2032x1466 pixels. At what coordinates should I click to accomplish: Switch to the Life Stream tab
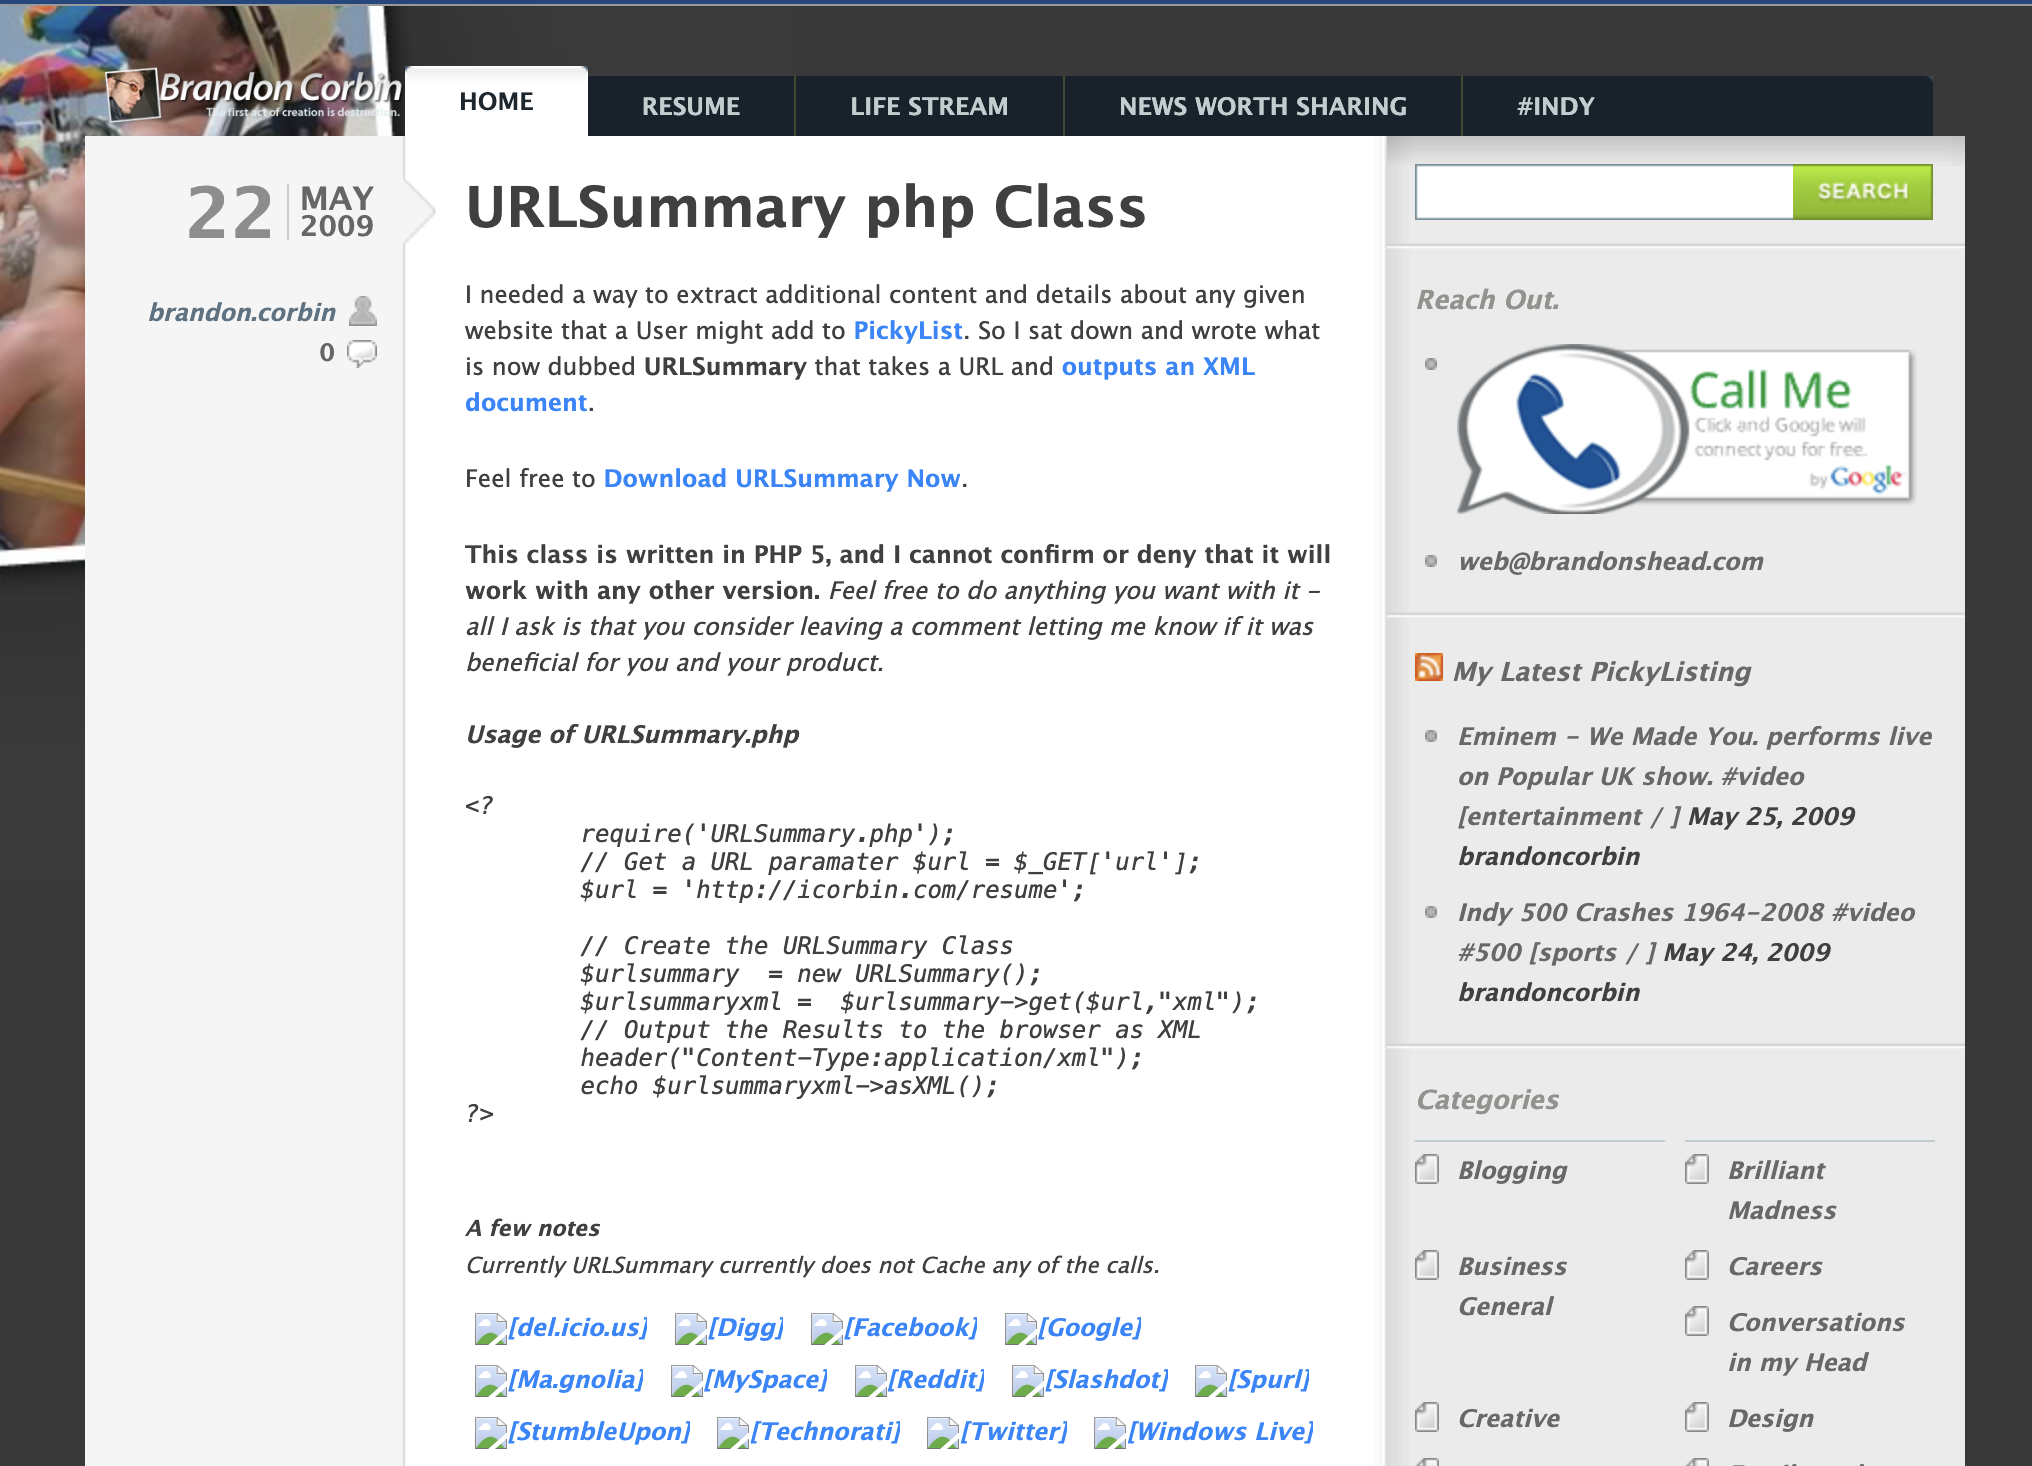(929, 106)
